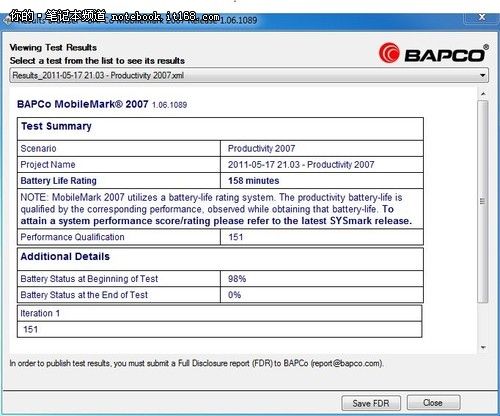Click the FDR publish notice text
This screenshot has height=416, width=500.
(196, 363)
